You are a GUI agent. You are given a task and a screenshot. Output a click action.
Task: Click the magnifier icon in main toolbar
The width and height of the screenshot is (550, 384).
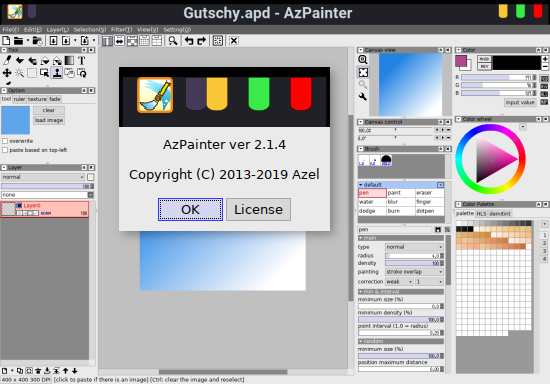point(172,41)
